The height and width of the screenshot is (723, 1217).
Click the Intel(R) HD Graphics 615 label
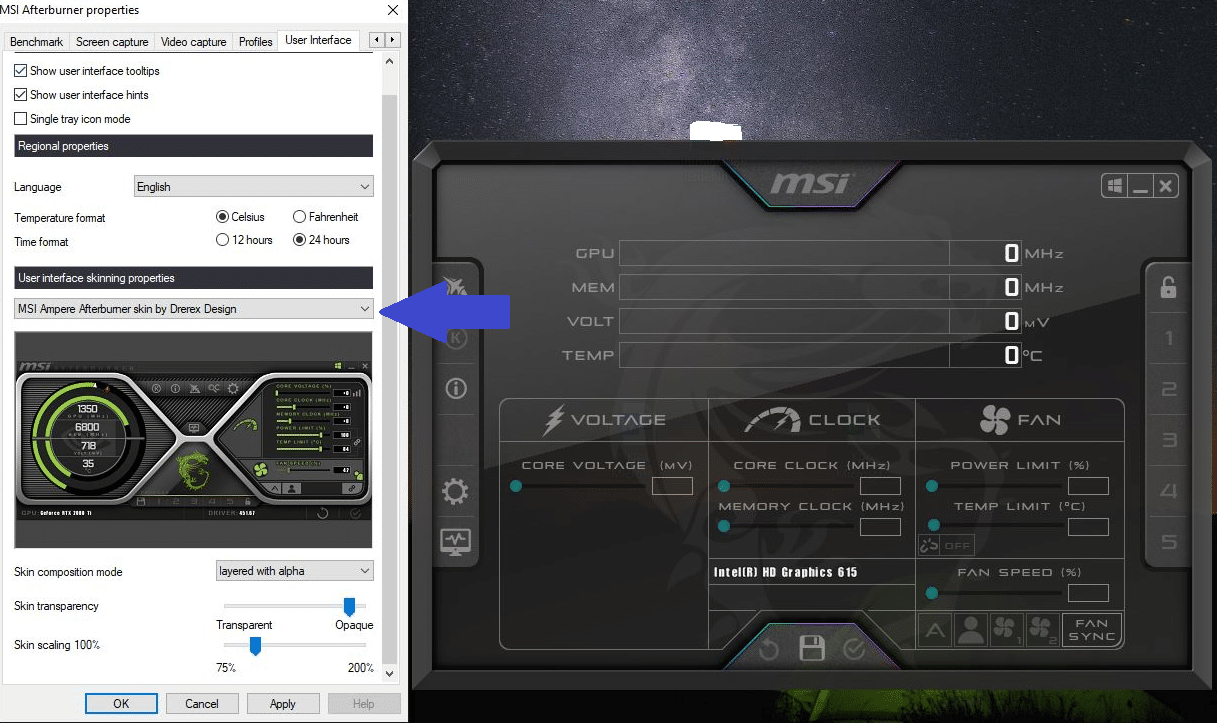(x=786, y=572)
